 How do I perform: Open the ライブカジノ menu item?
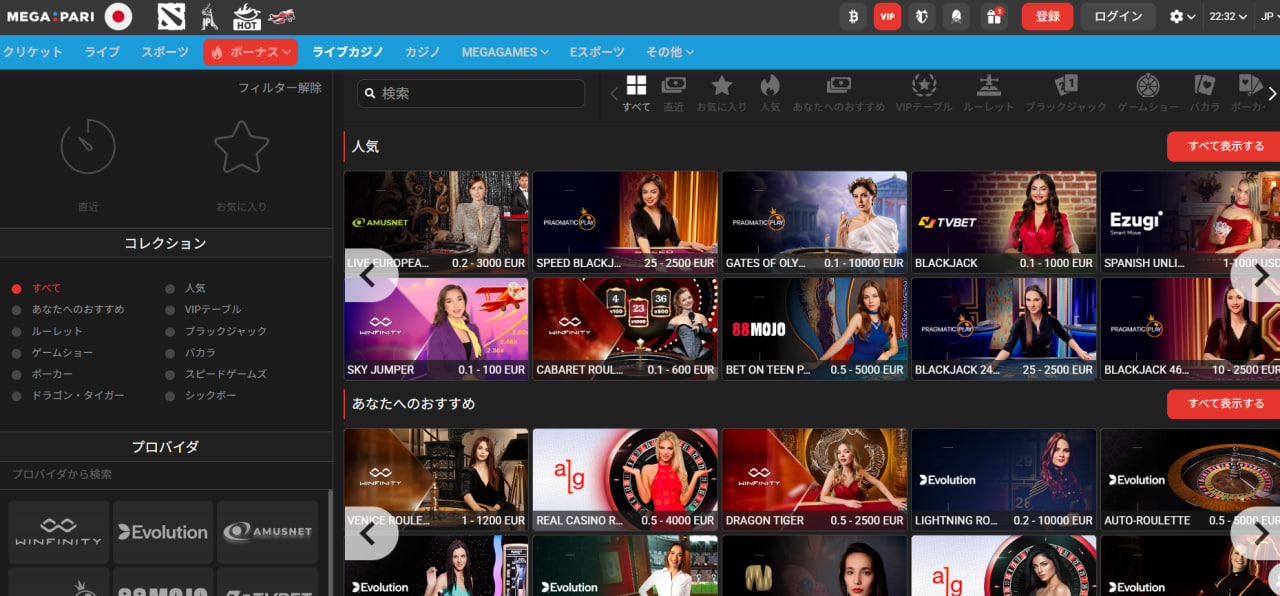coord(348,52)
